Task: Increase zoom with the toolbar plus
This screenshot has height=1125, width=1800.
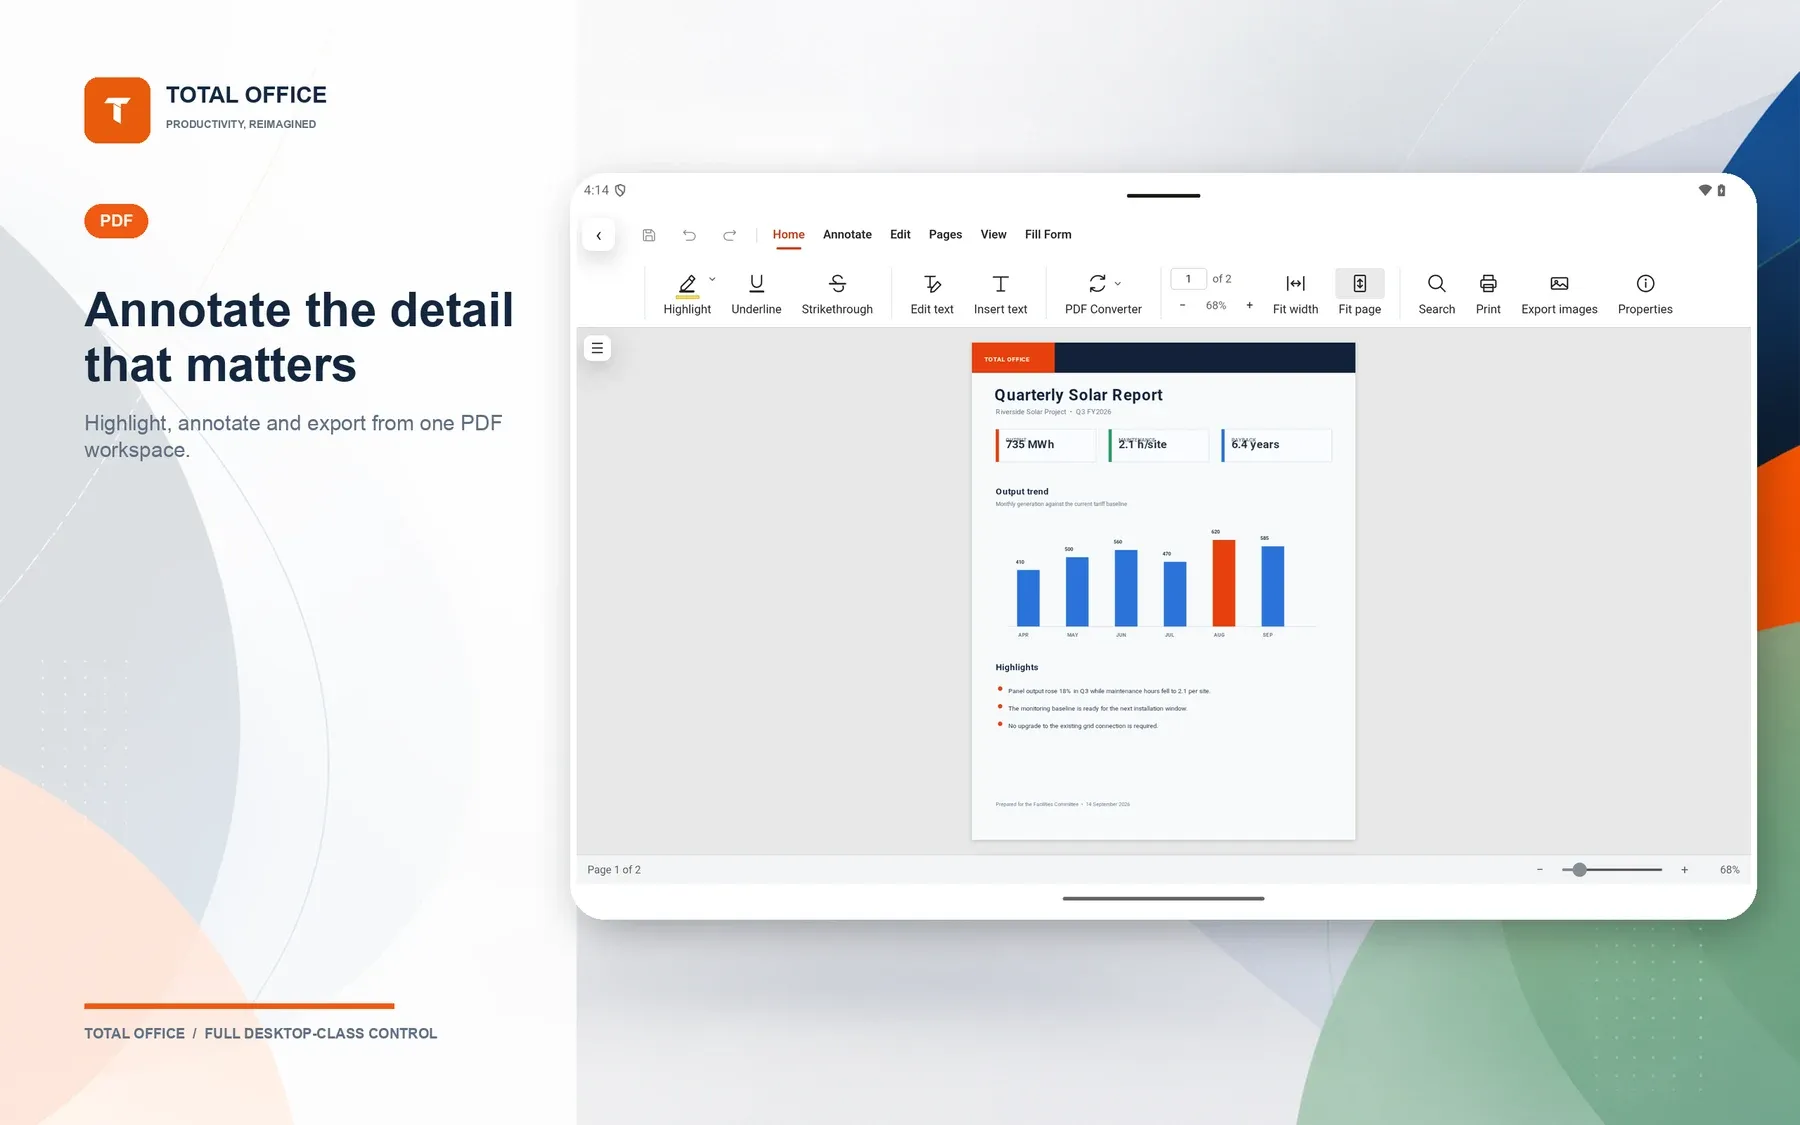Action: pyautogui.click(x=1249, y=305)
